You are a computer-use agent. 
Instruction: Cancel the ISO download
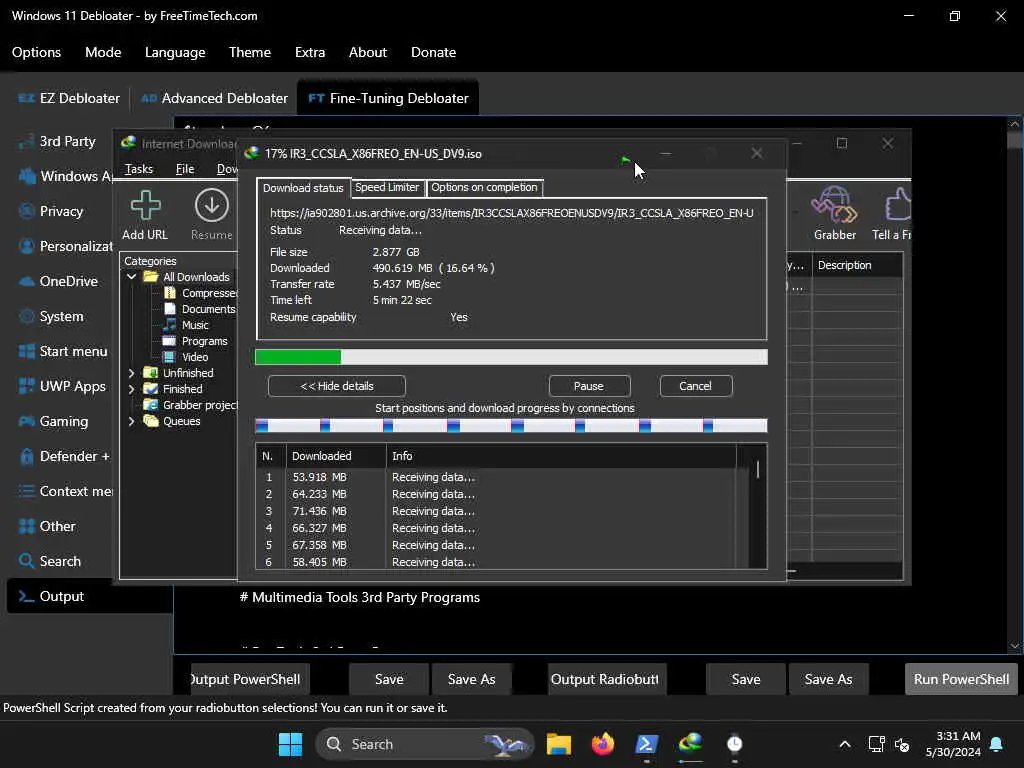pyautogui.click(x=696, y=386)
